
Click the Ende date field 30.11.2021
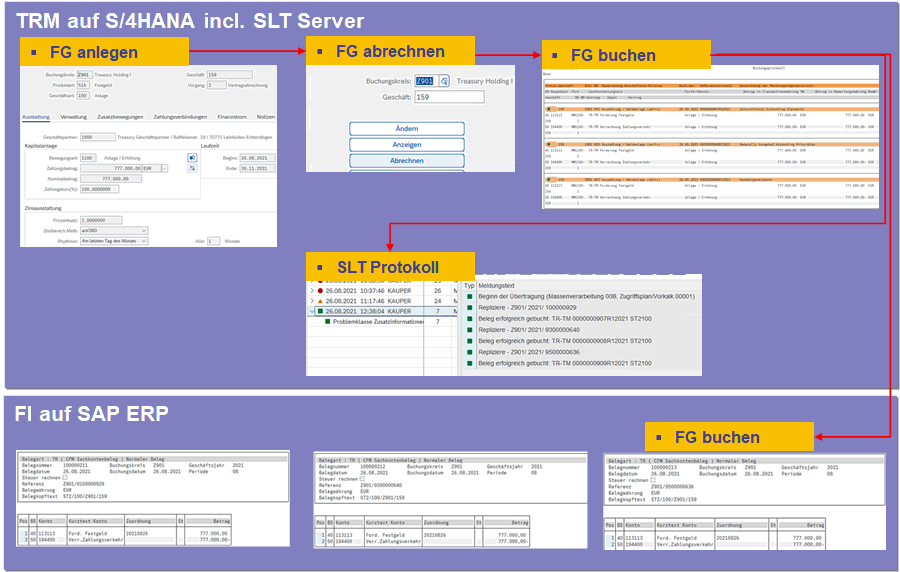click(x=257, y=168)
